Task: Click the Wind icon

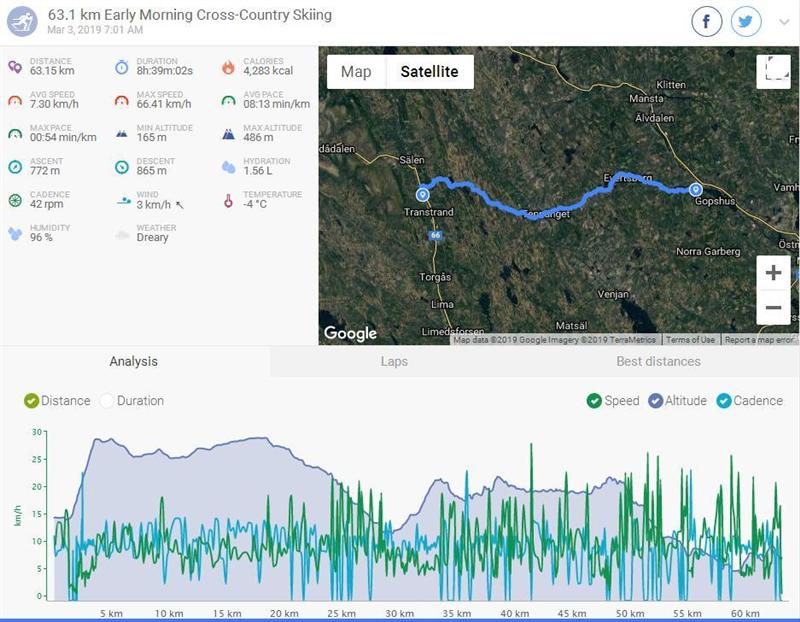Action: tap(123, 201)
